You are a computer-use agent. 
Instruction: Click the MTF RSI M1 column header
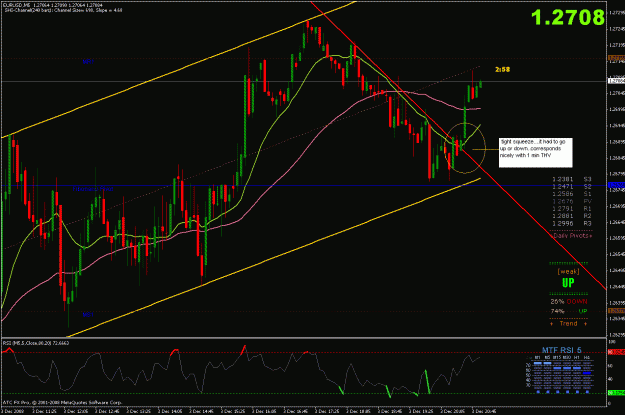tap(537, 358)
